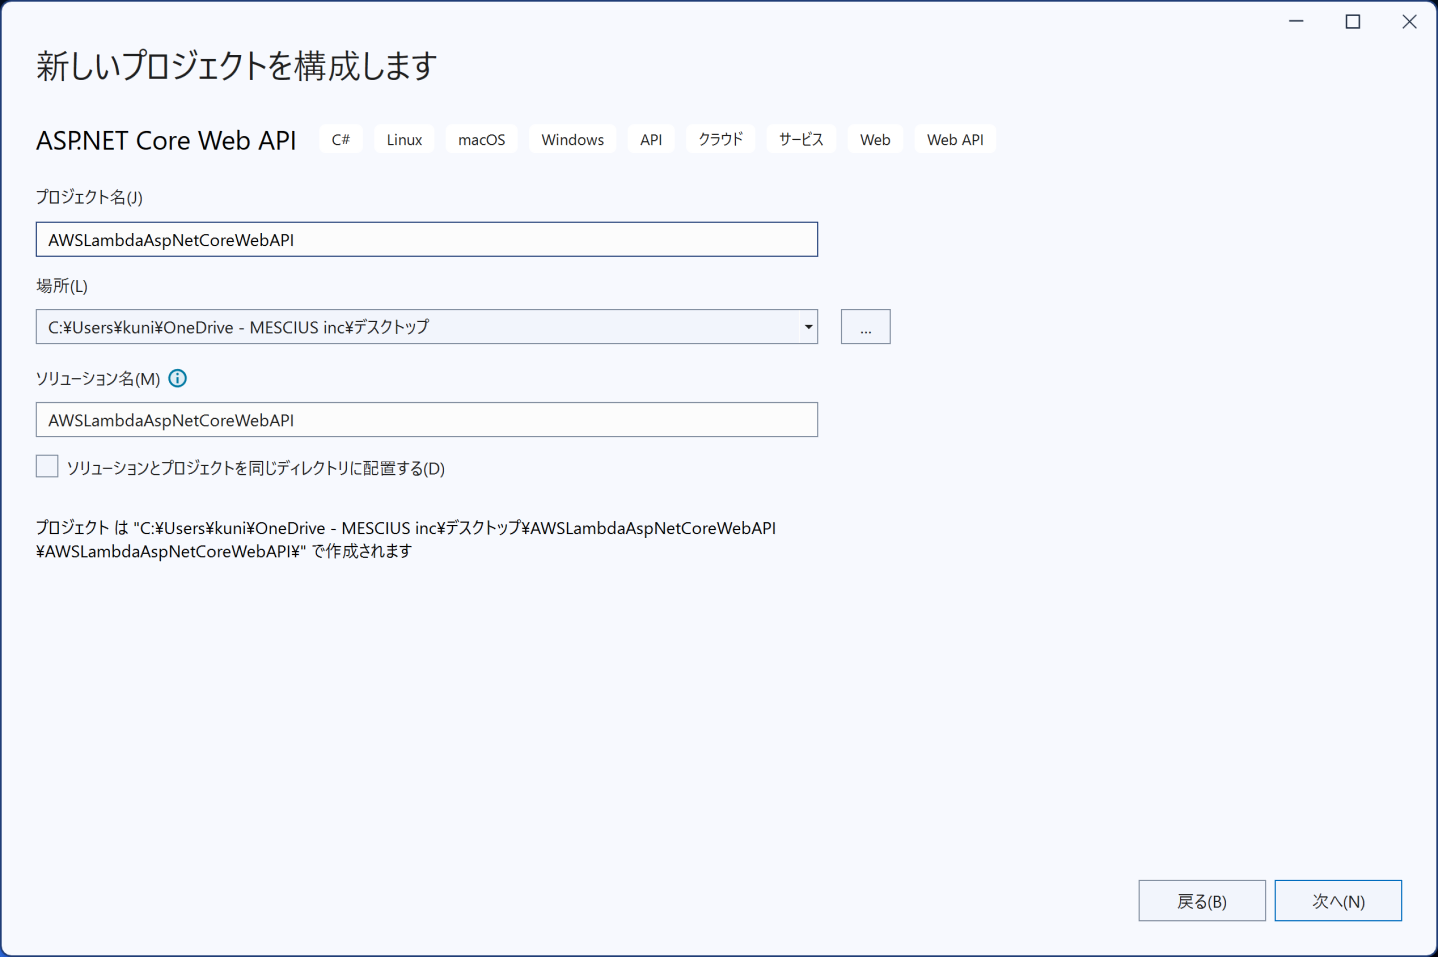Click the ASP.NET Core Web API heading
This screenshot has height=957, width=1438.
[x=166, y=141]
